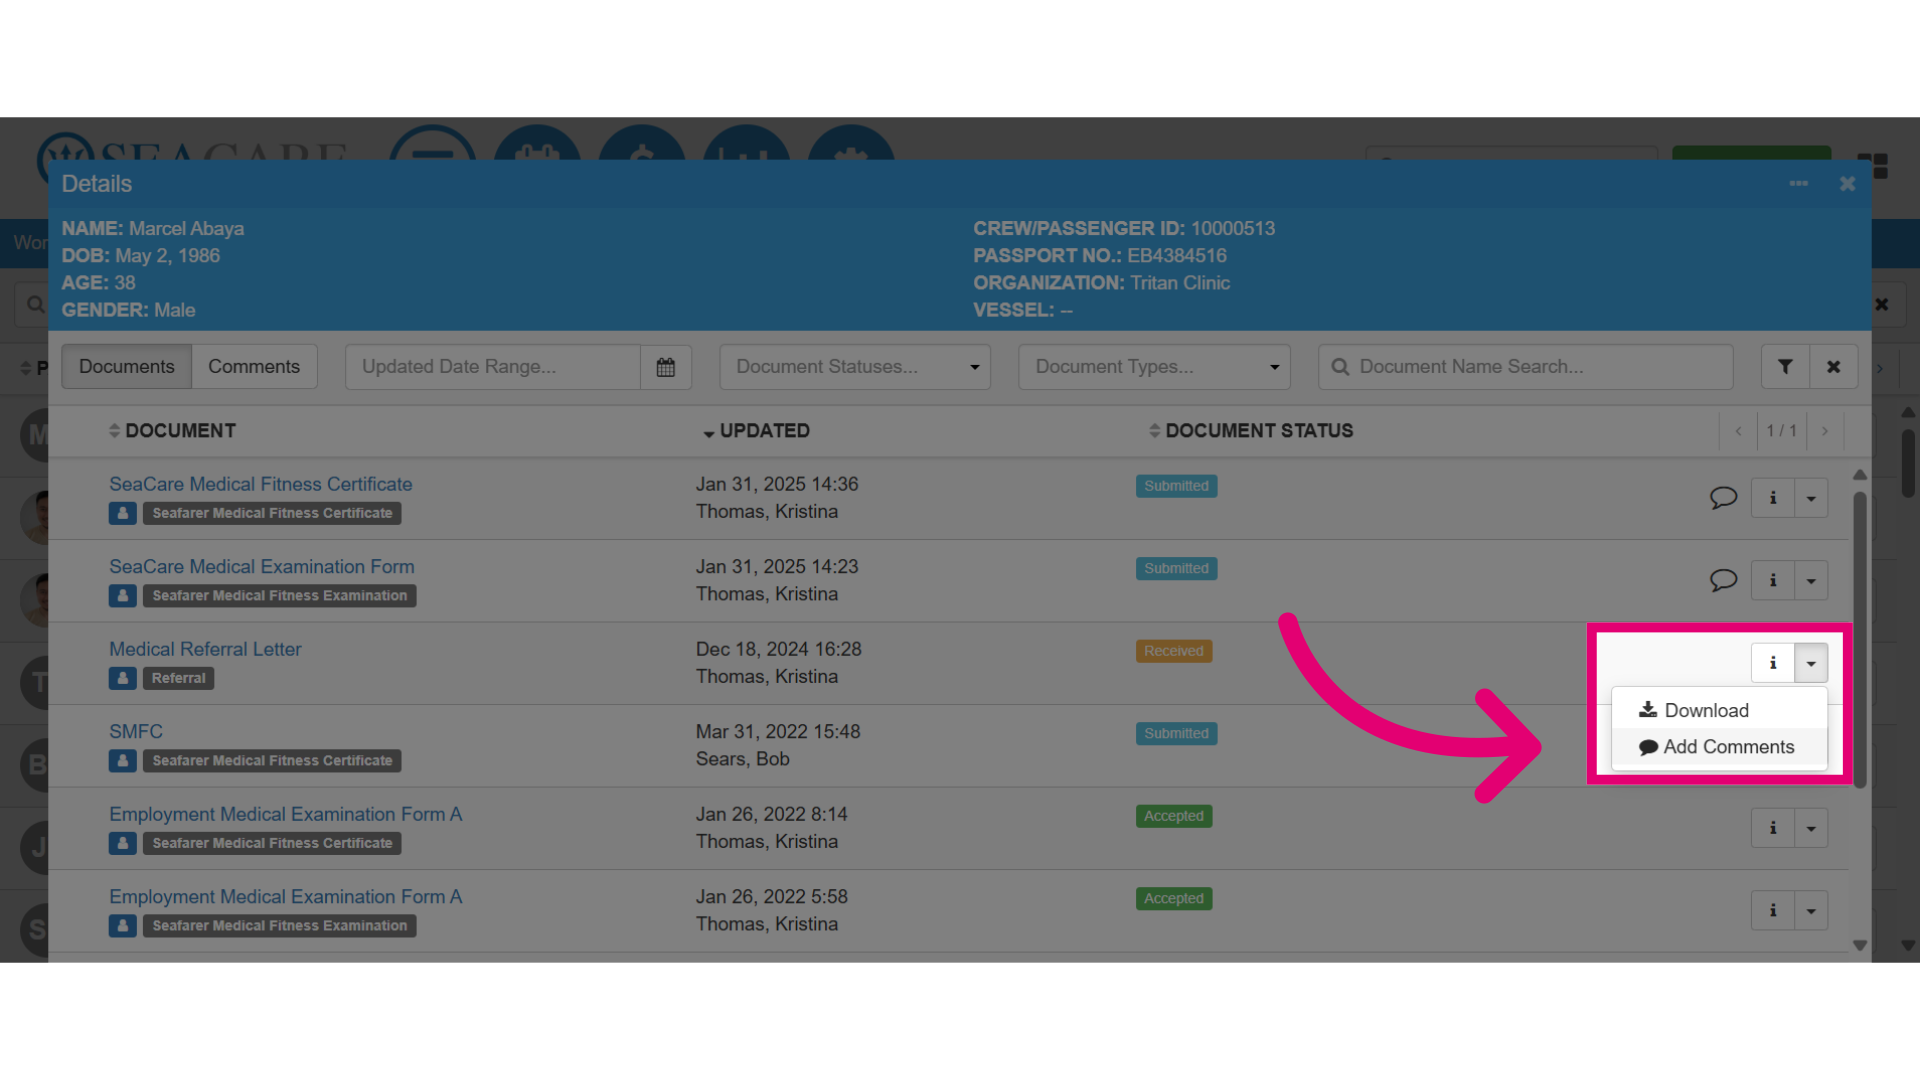Click Seafarer Medical Fitness Examination tag under SeaCare Examination Form
Screen dimensions: 1920x1080
point(280,596)
